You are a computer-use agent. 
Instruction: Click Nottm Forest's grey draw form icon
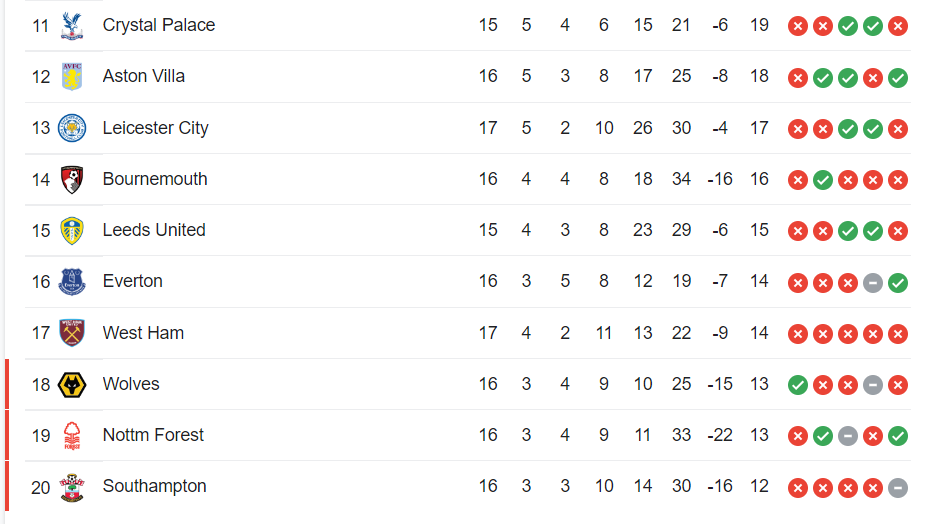point(847,436)
